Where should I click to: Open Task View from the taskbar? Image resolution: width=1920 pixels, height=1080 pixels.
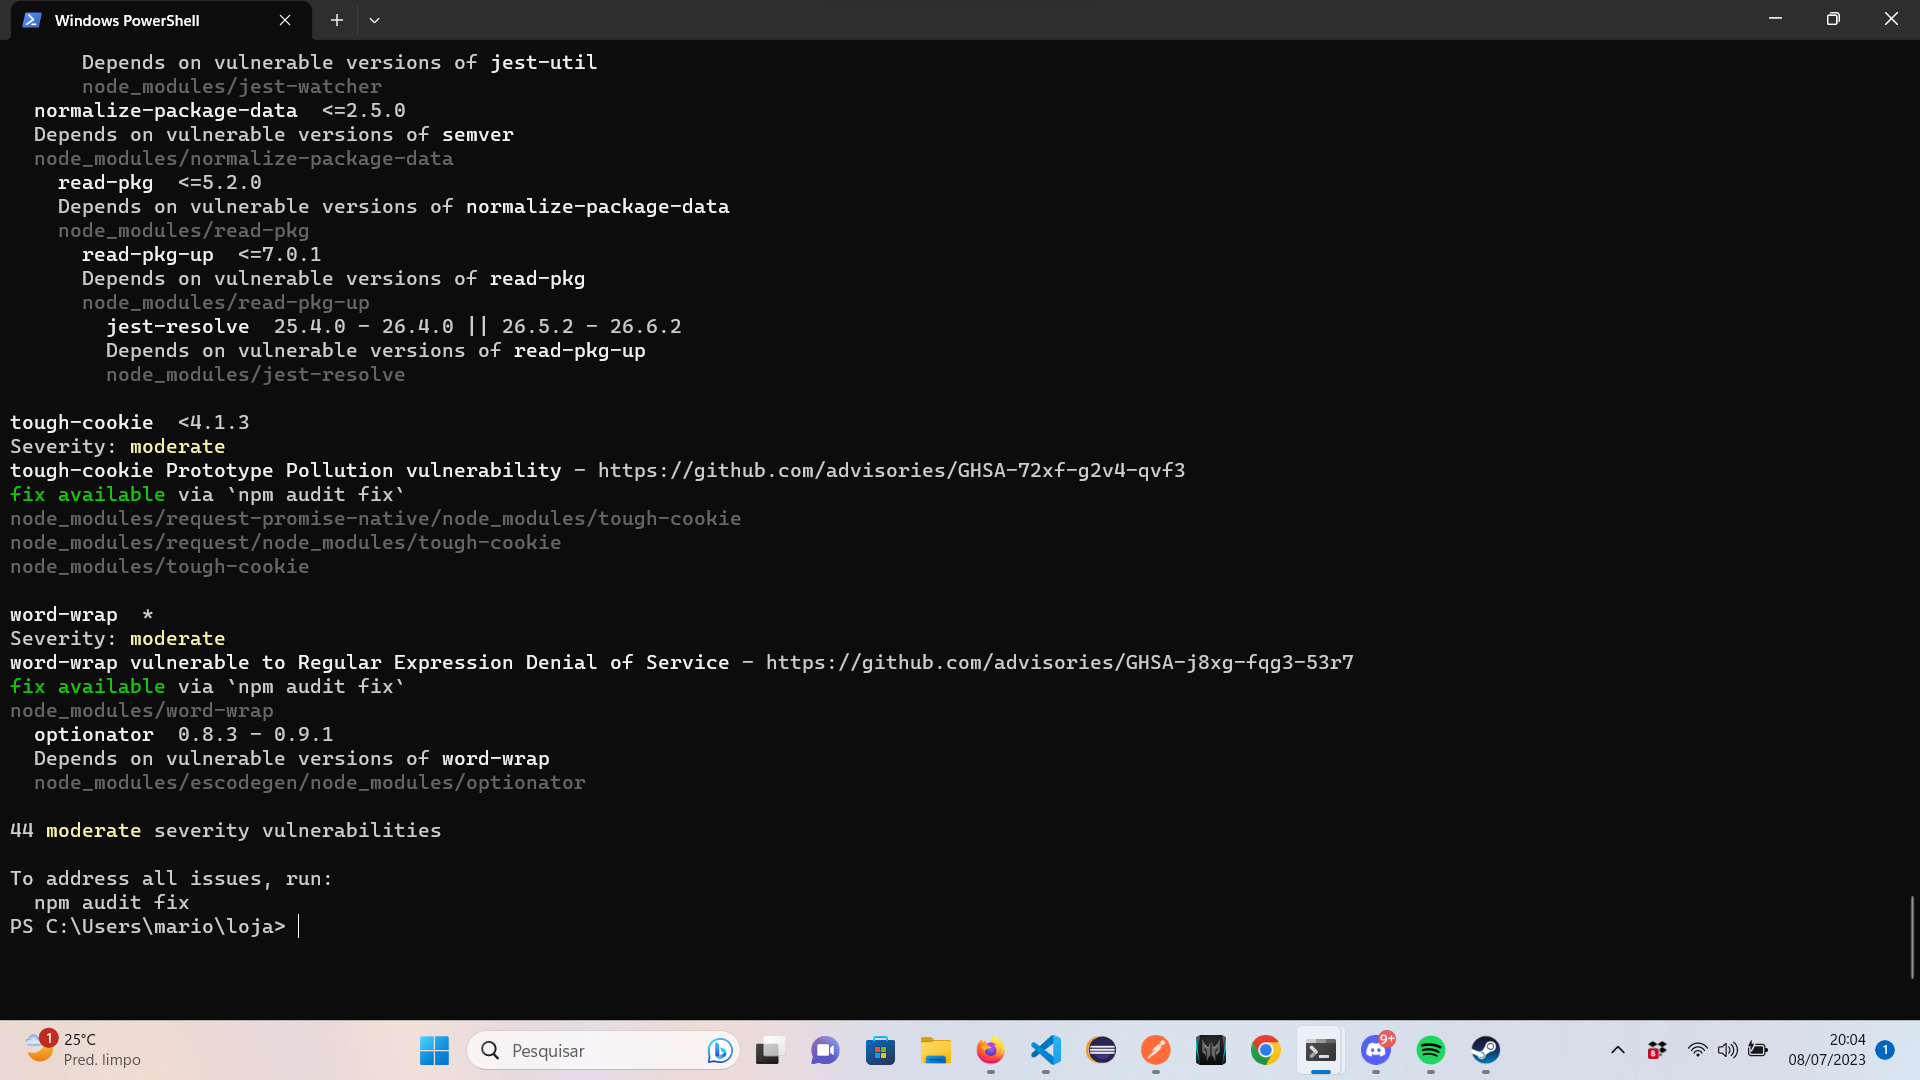coord(769,1050)
